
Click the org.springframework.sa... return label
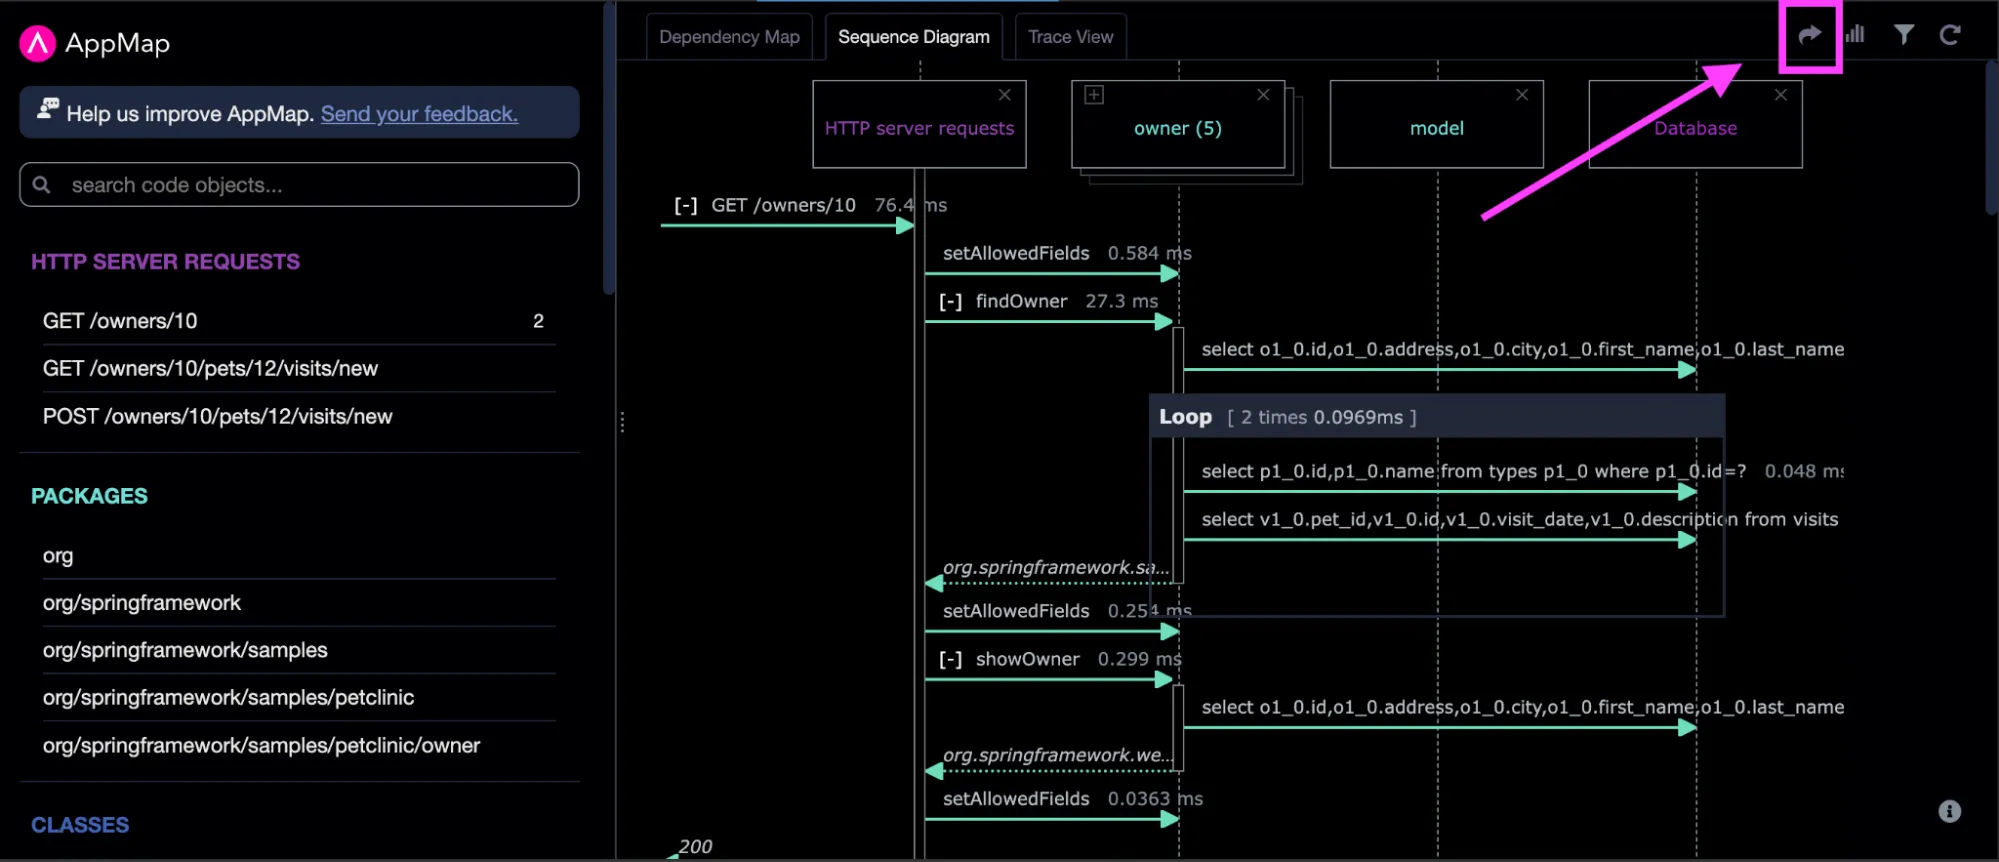coord(1055,567)
